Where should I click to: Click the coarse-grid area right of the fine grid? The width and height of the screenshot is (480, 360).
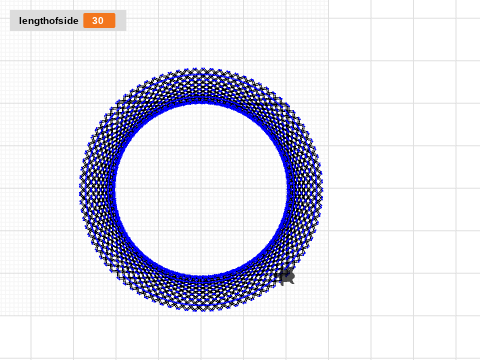tap(403, 167)
